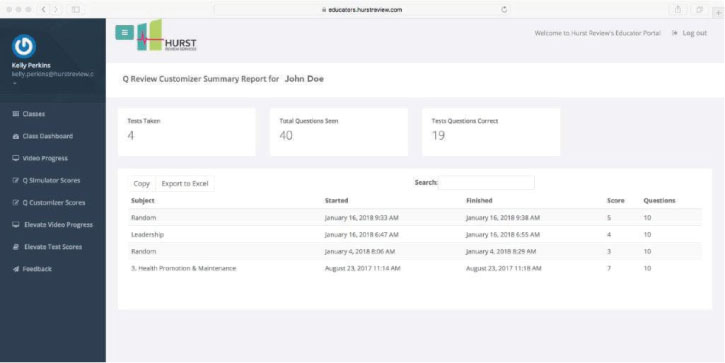
Task: Click the browser back arrow
Action: (x=43, y=9)
